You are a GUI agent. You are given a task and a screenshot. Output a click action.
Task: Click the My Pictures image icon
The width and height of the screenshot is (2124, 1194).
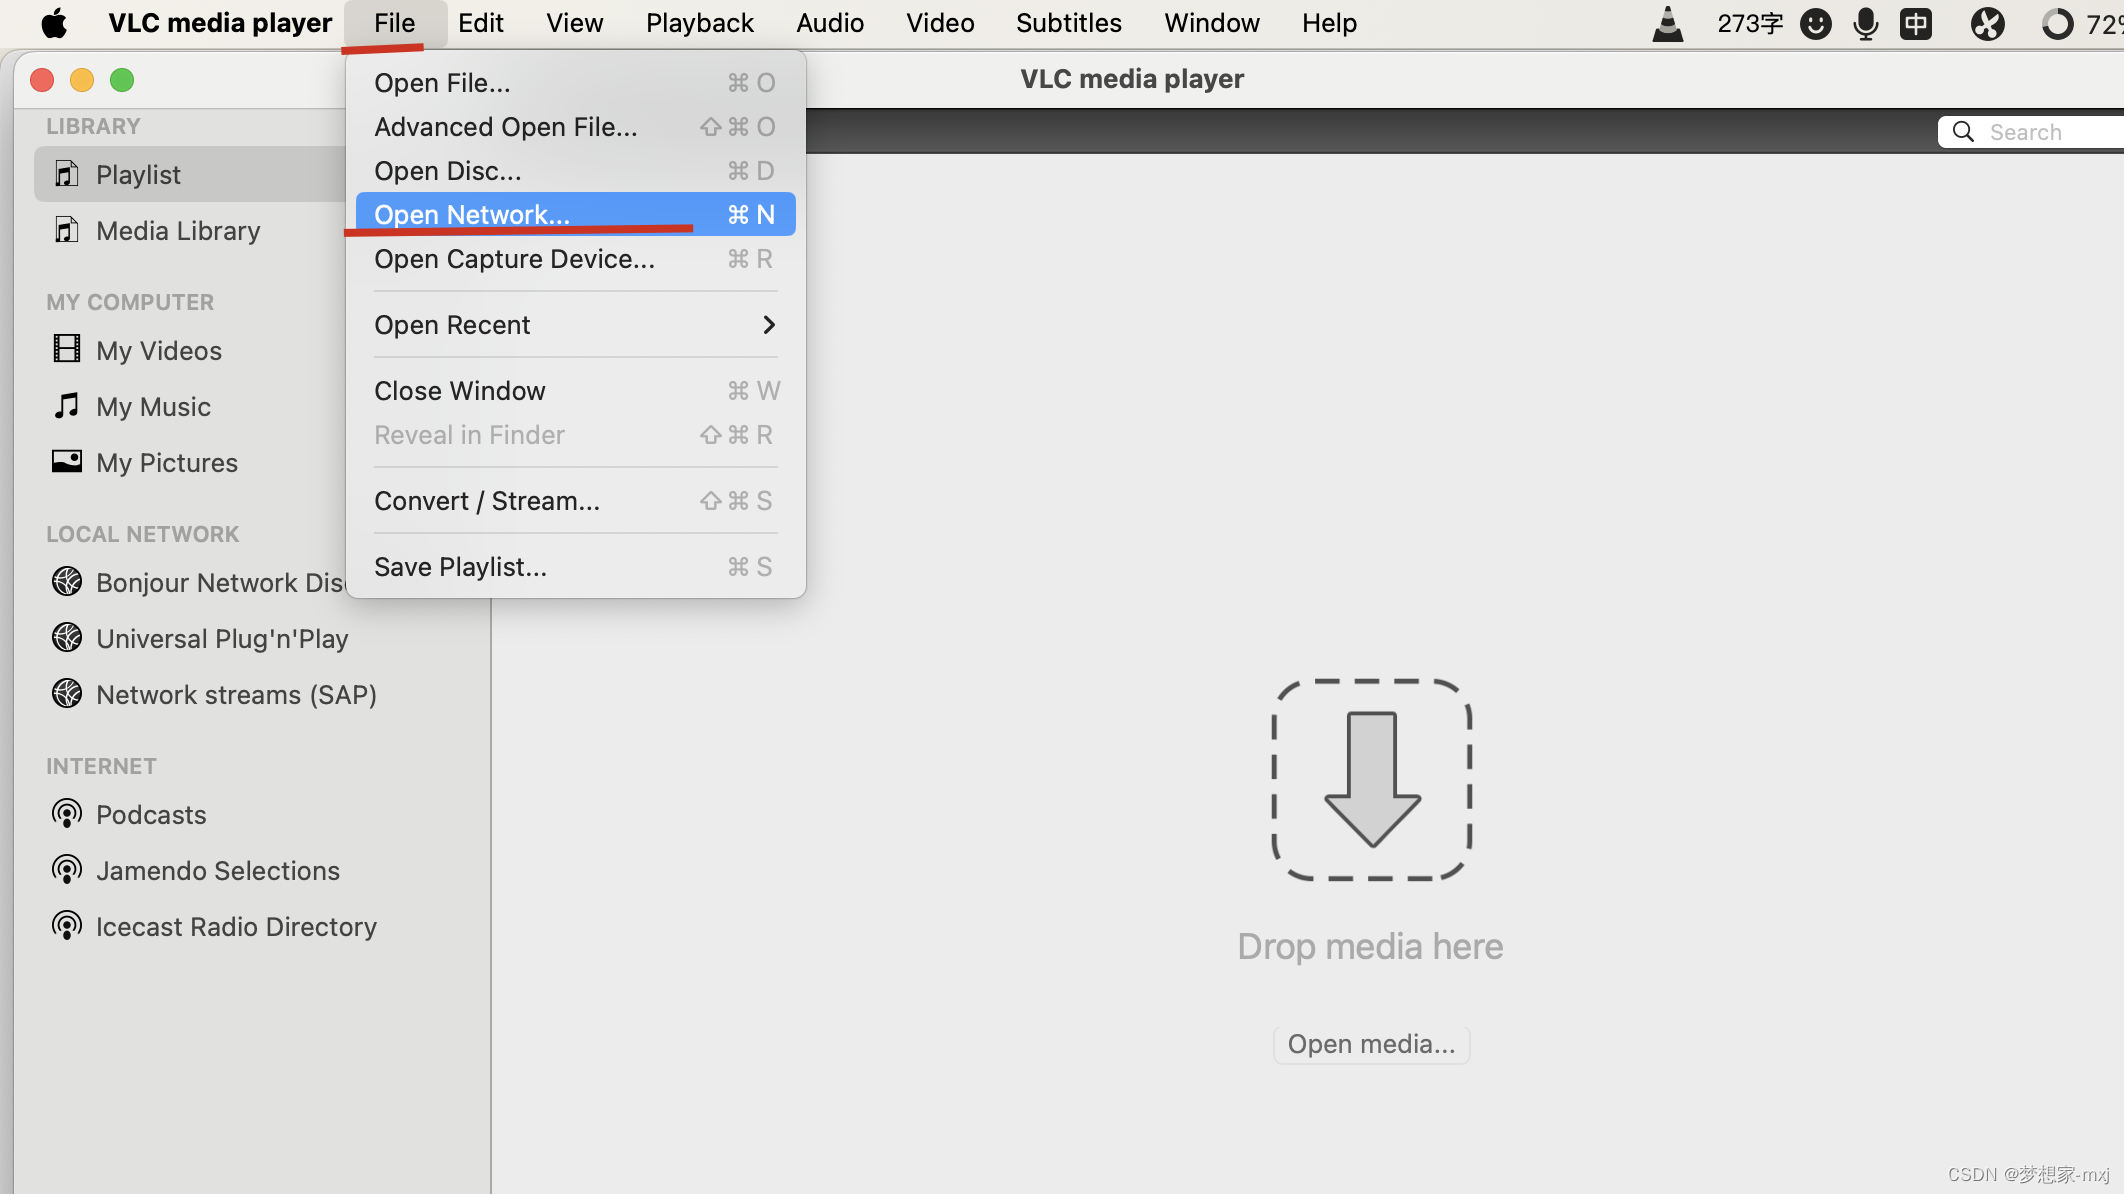(67, 461)
